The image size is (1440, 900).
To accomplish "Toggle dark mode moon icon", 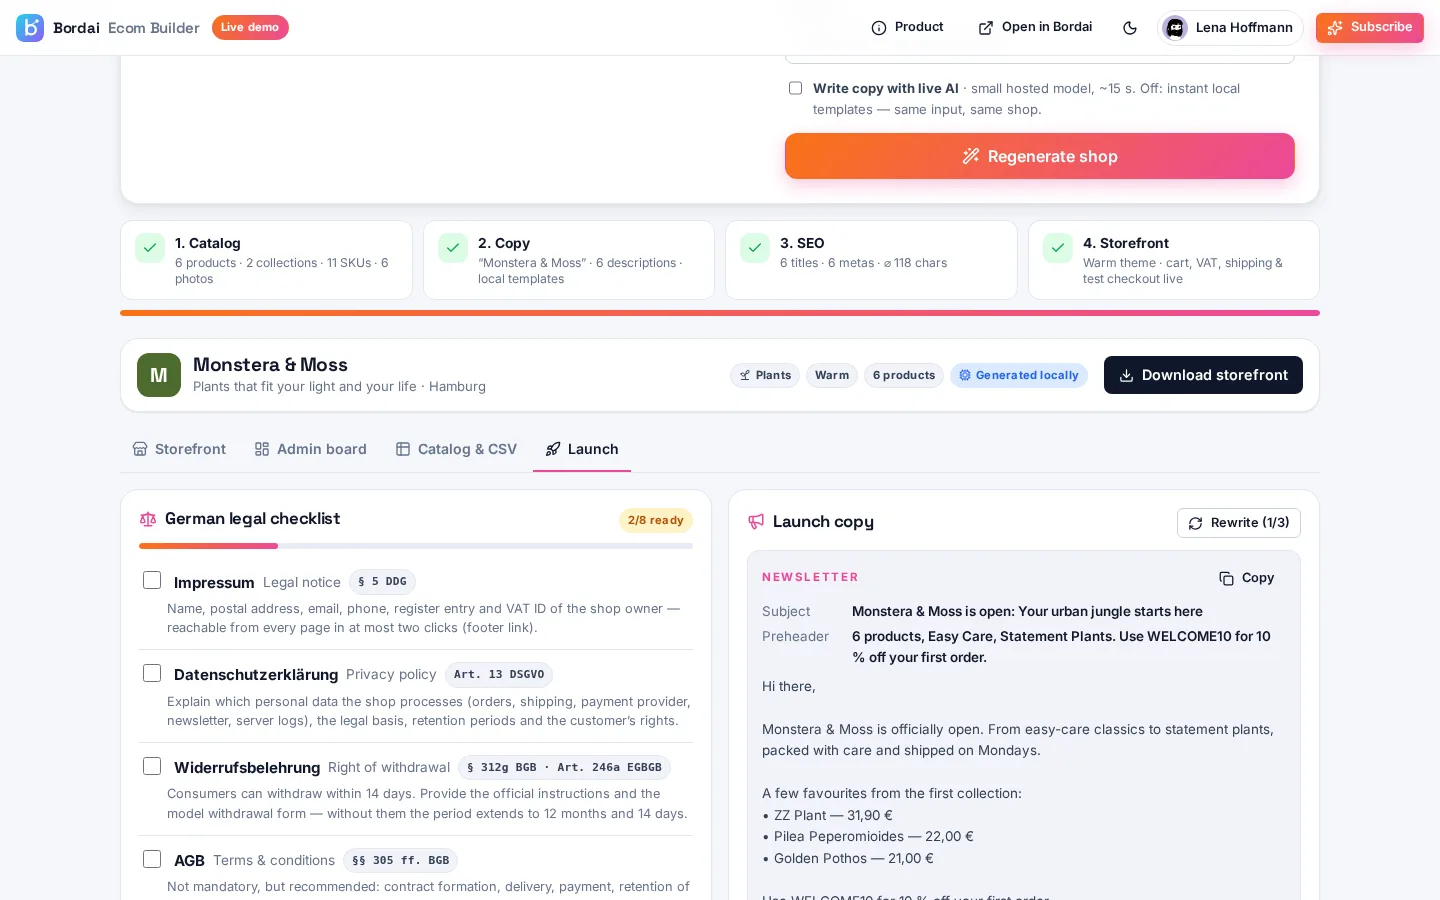I will coord(1130,28).
